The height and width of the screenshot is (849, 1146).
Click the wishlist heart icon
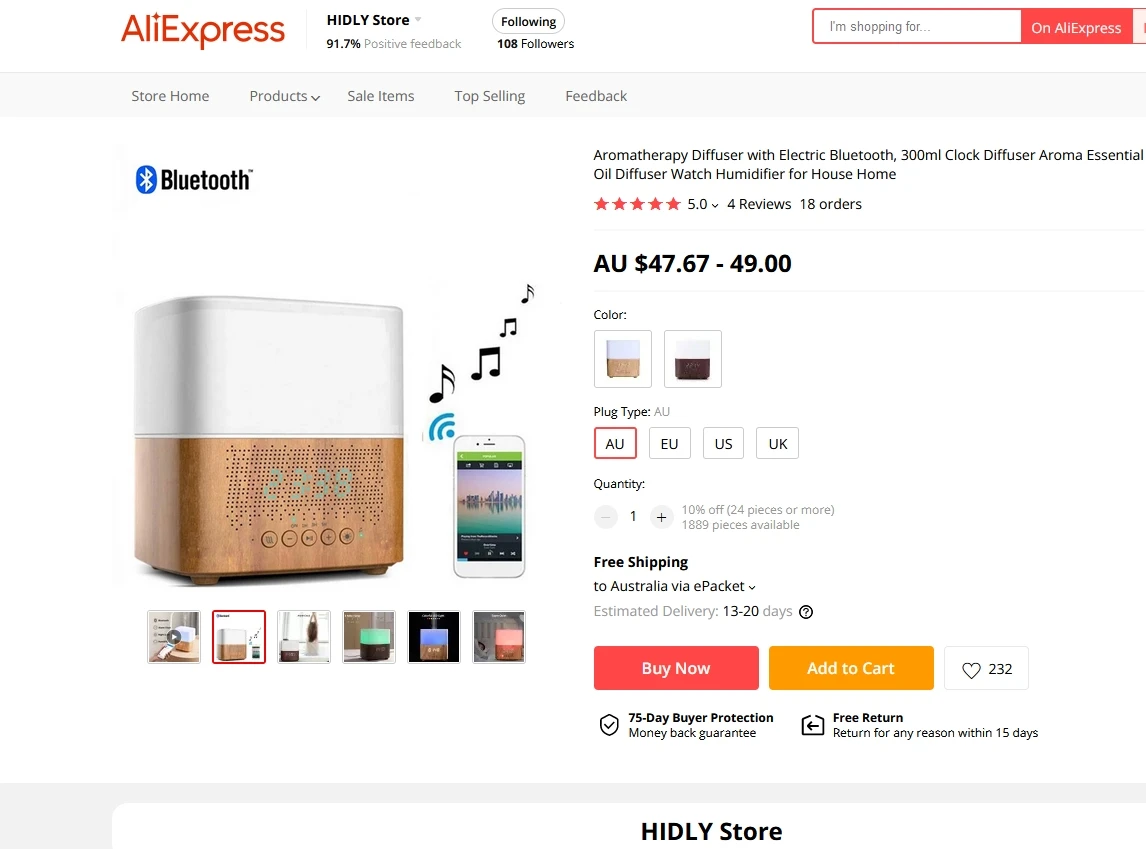coord(971,669)
